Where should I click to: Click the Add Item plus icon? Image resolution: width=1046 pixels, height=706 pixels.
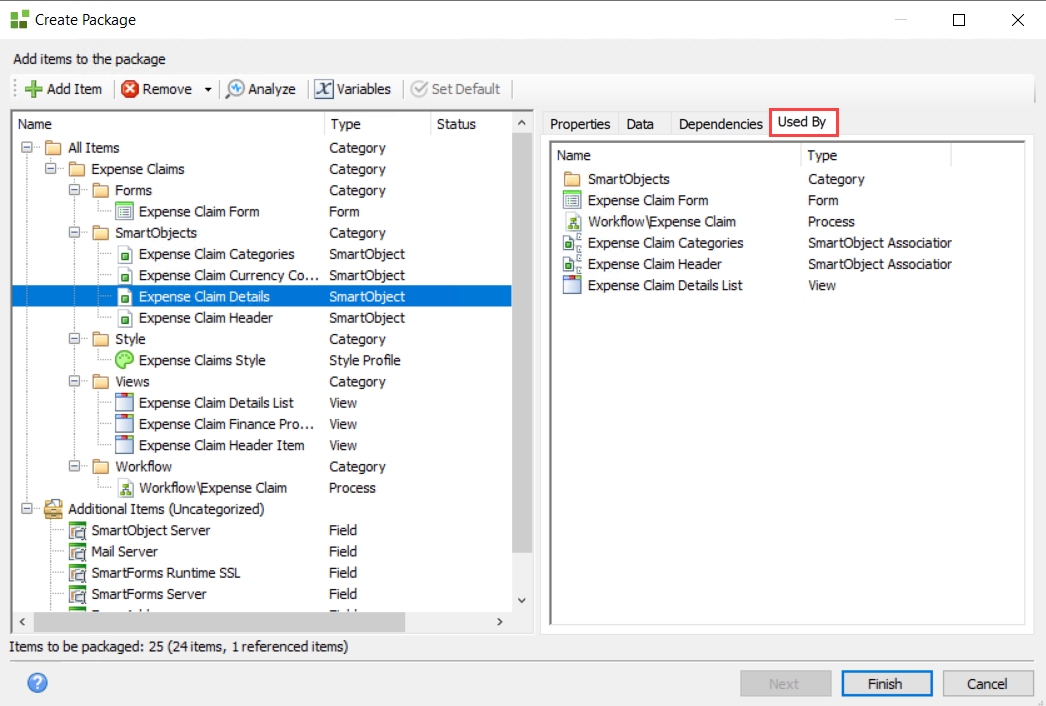(33, 89)
